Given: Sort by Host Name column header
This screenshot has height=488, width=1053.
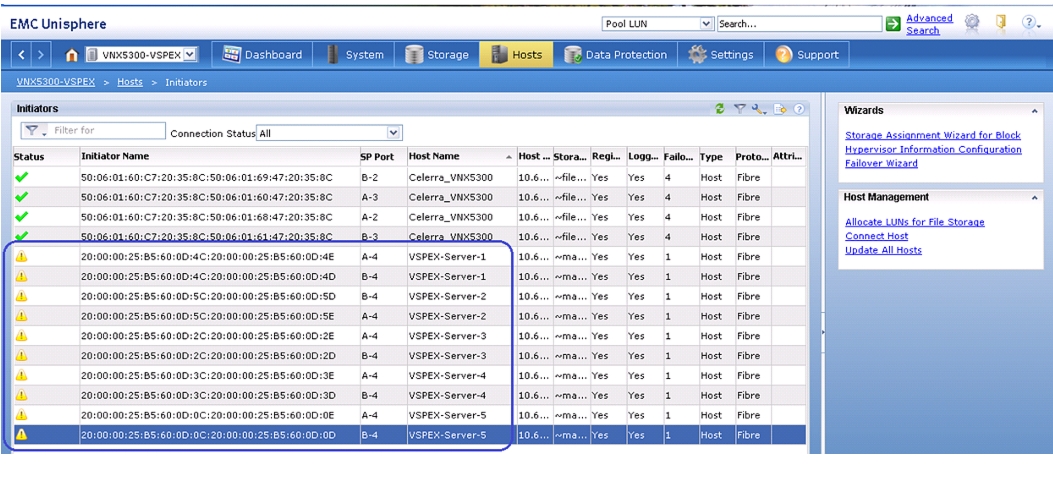Looking at the screenshot, I should (462, 156).
